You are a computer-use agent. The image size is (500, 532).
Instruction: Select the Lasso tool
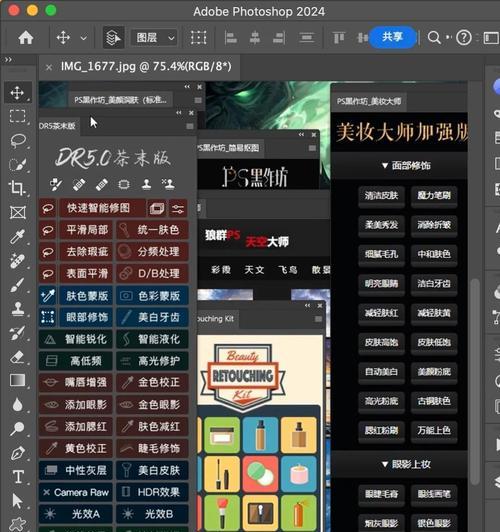(18, 140)
